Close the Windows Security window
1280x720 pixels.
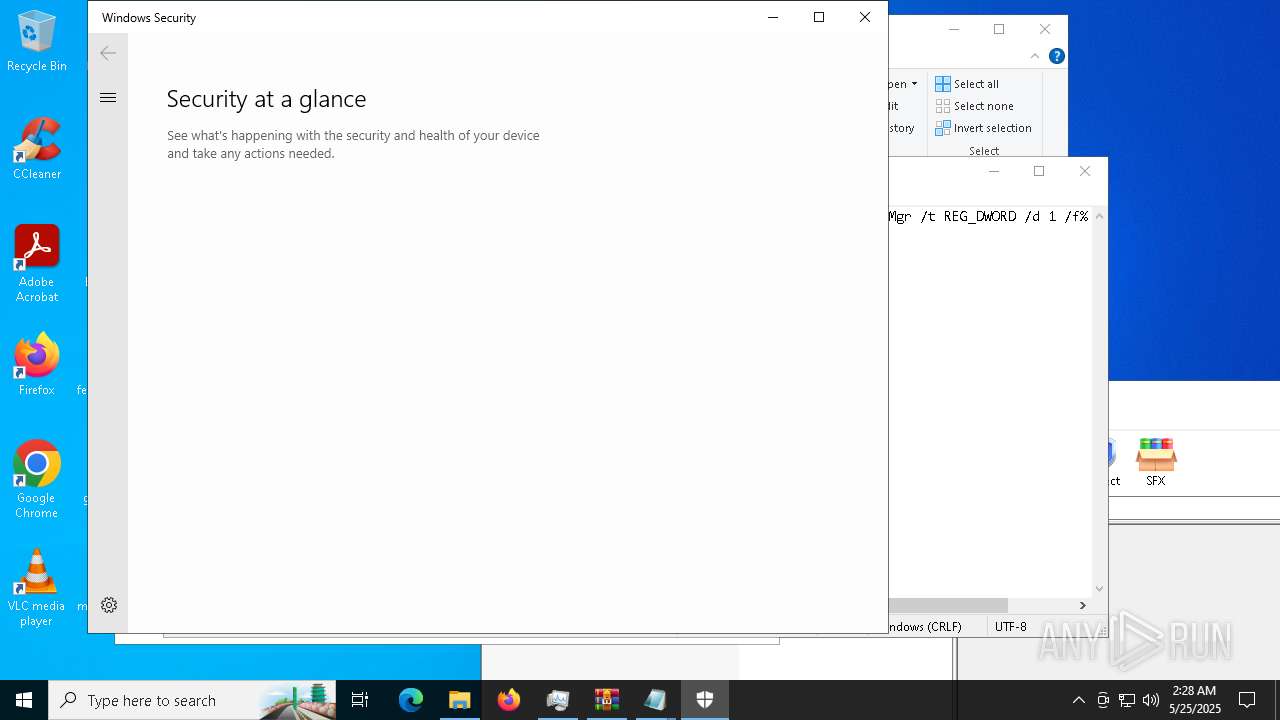tap(865, 17)
